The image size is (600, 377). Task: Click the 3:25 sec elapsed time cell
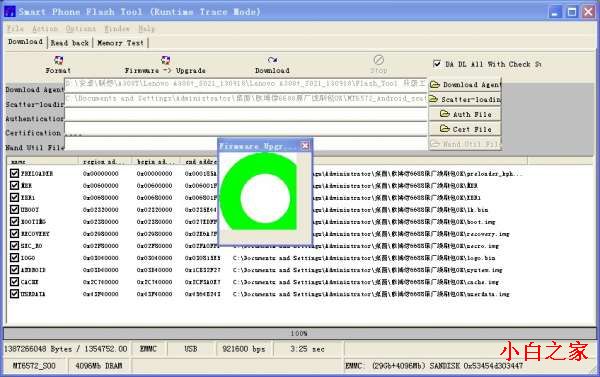(x=307, y=349)
